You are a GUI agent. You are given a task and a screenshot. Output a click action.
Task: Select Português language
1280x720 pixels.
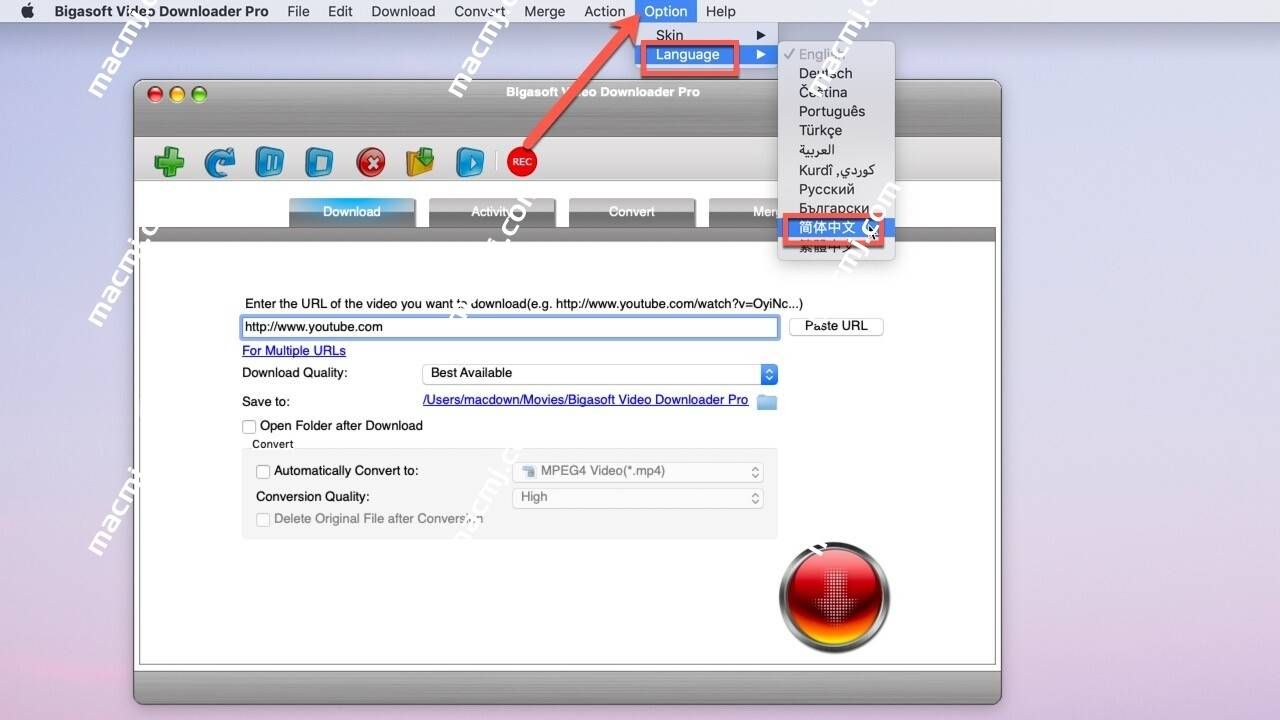[x=836, y=111]
